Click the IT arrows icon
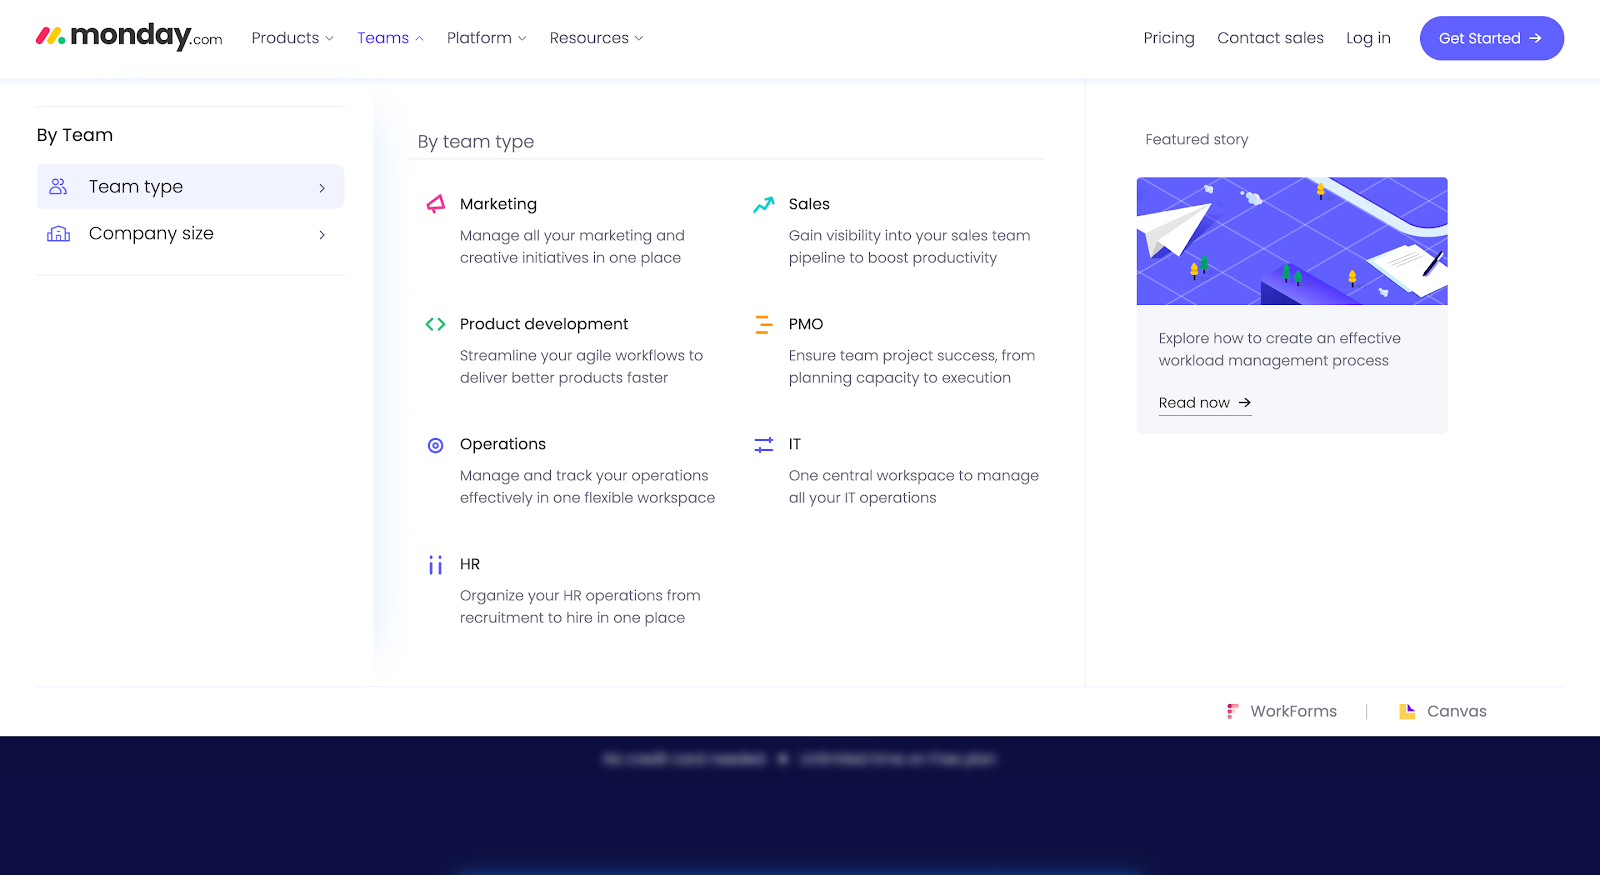 coord(764,445)
